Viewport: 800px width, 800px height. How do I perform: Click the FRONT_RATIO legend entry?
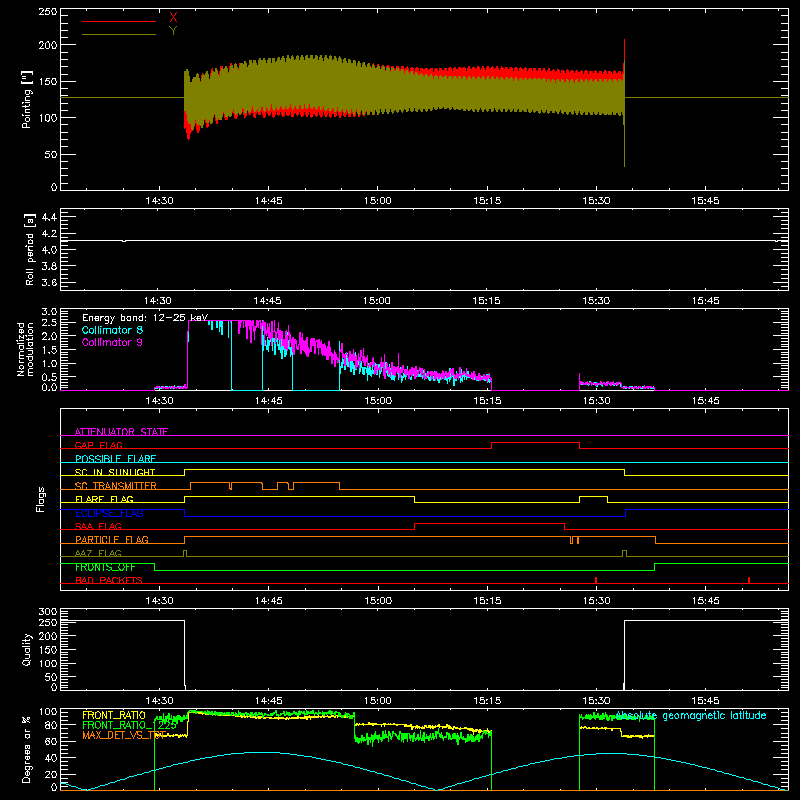tap(114, 715)
